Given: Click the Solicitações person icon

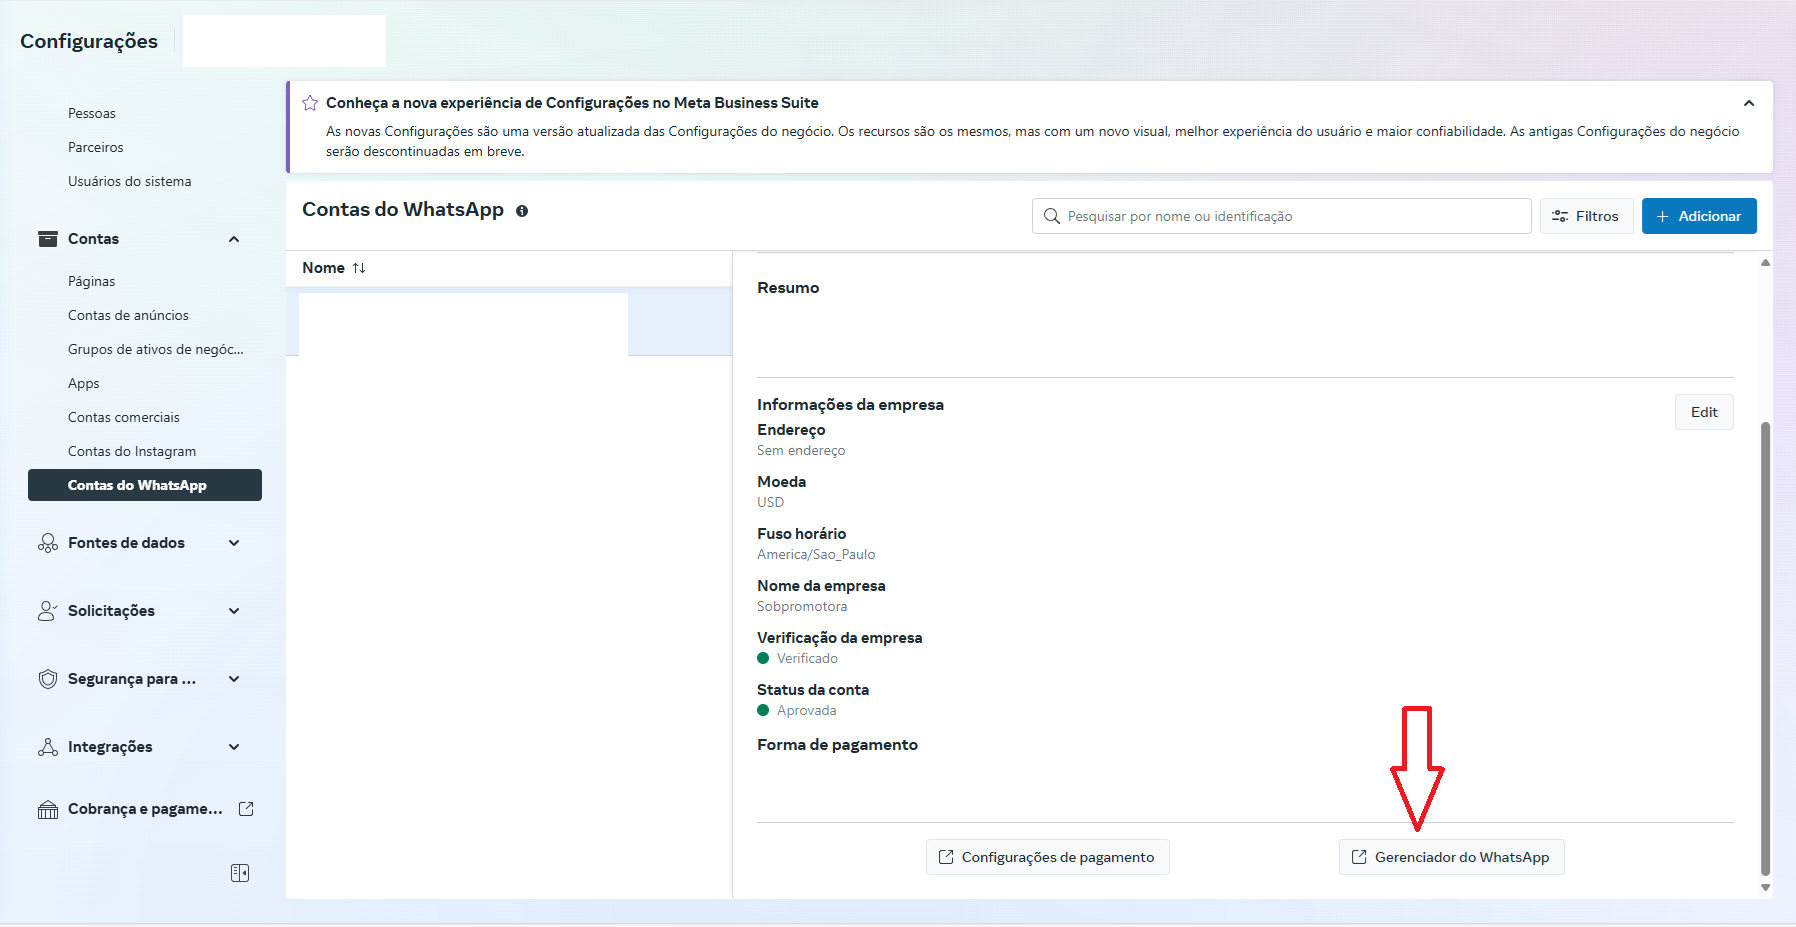Looking at the screenshot, I should [x=48, y=611].
